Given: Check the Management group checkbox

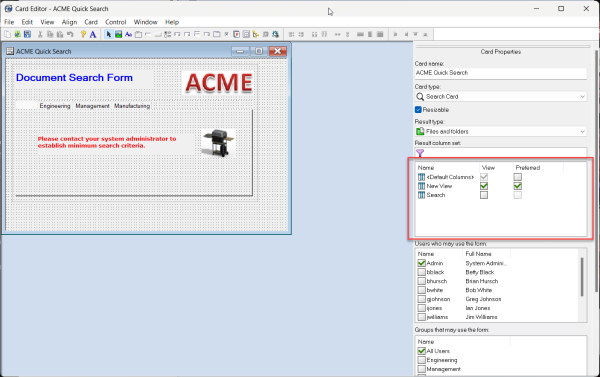Looking at the screenshot, I should [422, 369].
